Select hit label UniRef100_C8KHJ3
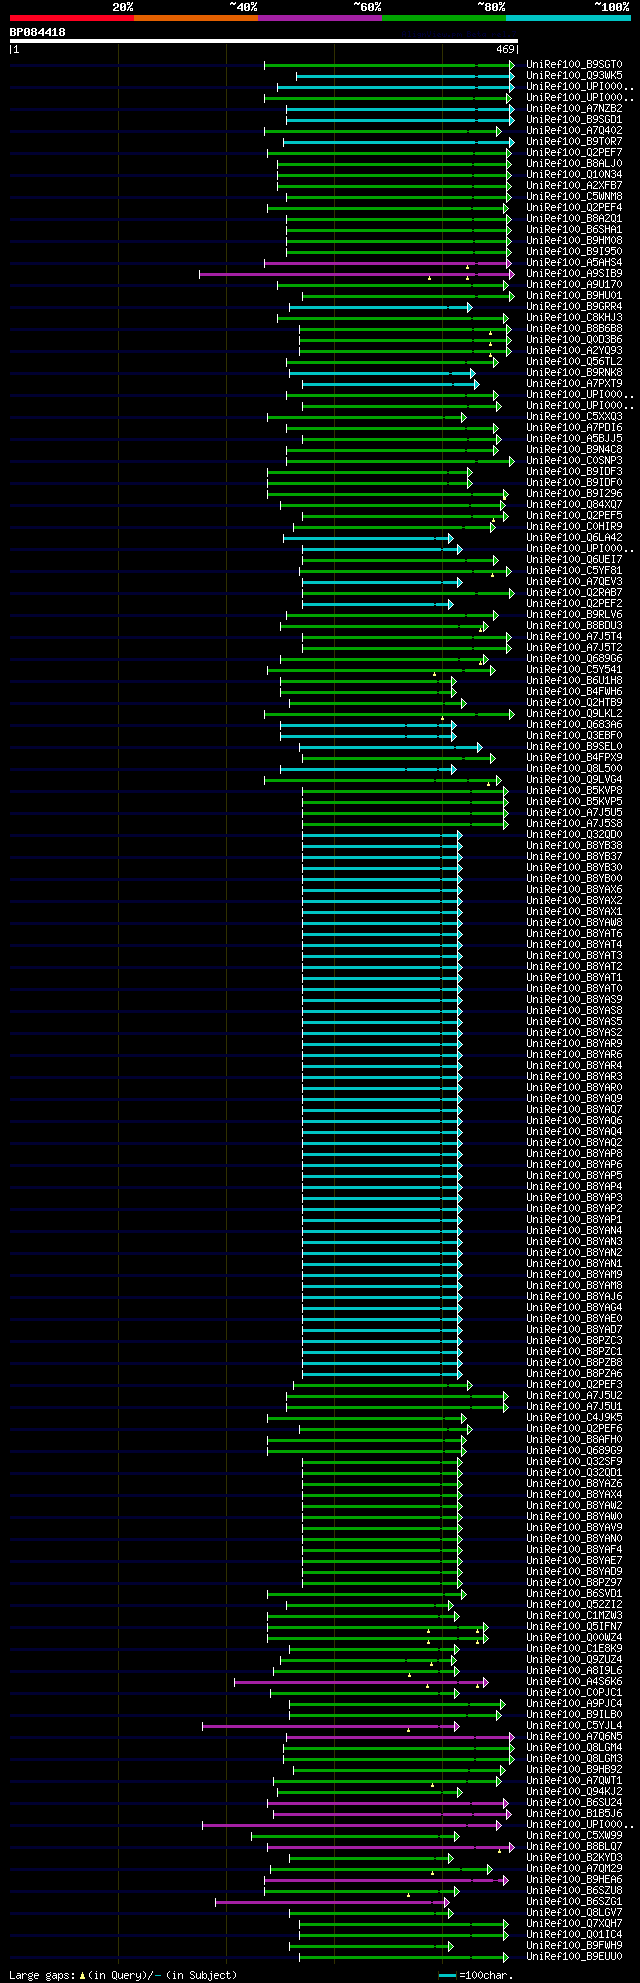 574,318
